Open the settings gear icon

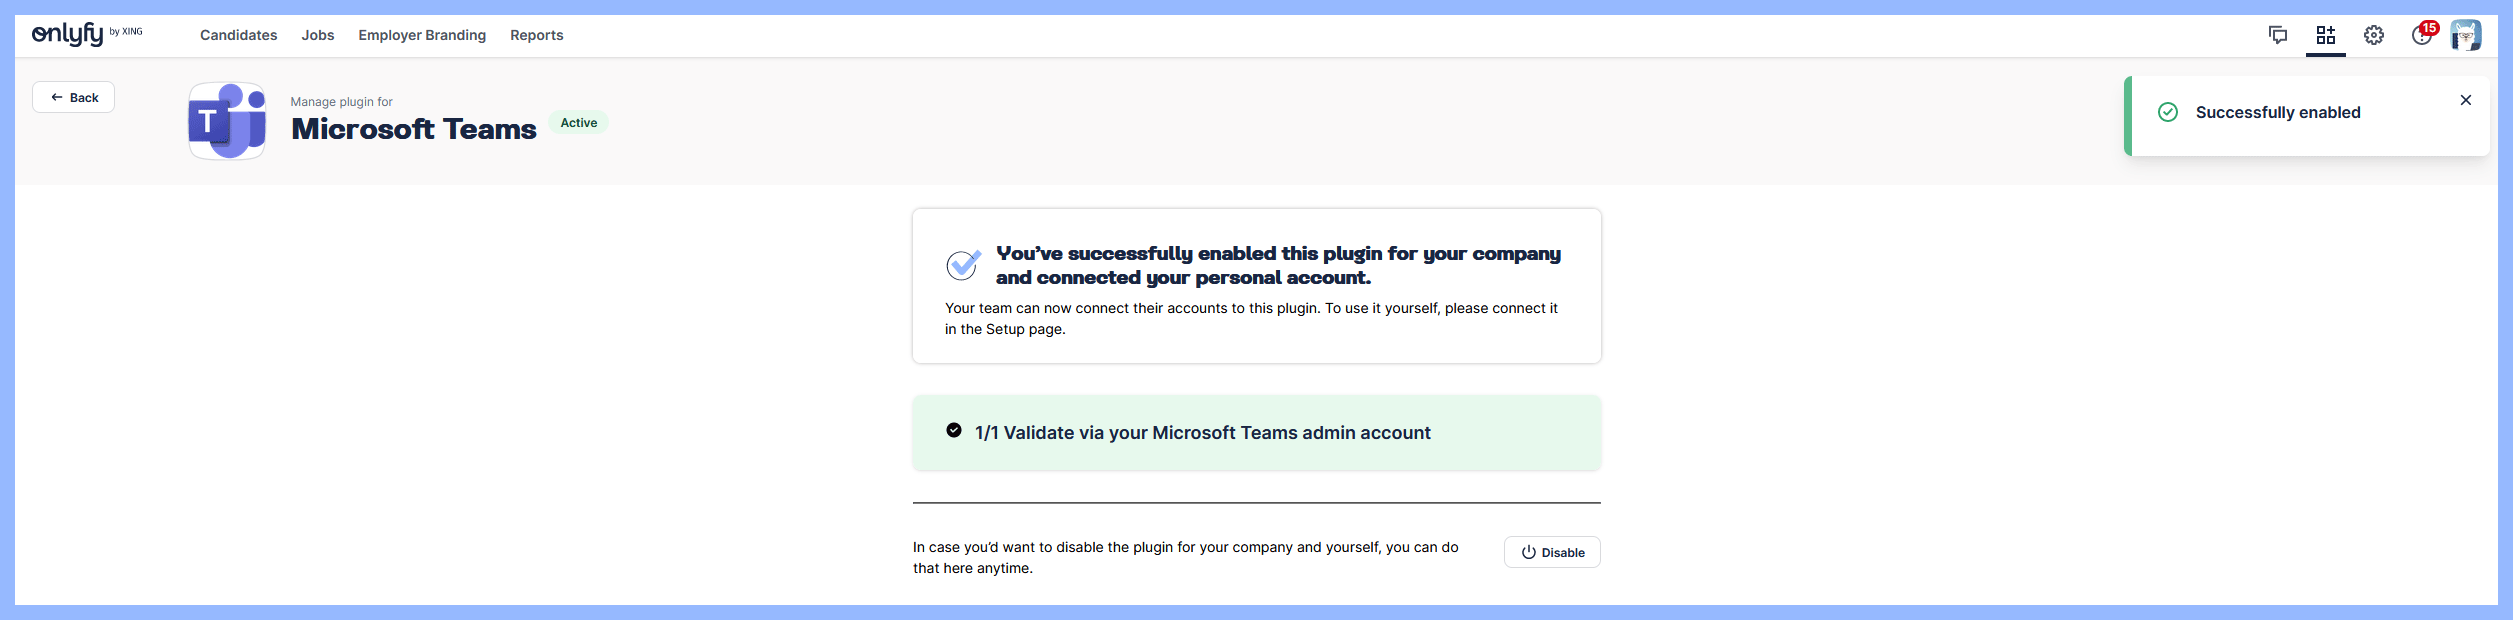pos(2374,34)
